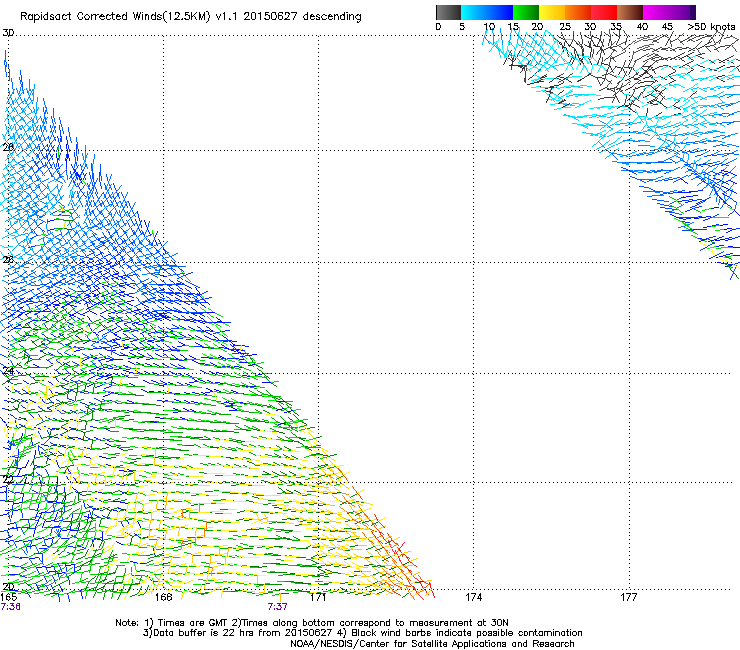The width and height of the screenshot is (740, 650).
Task: Click the 'NOAA/NESDIS/Center for Satellite Applications and Research' credit
Action: point(432,644)
